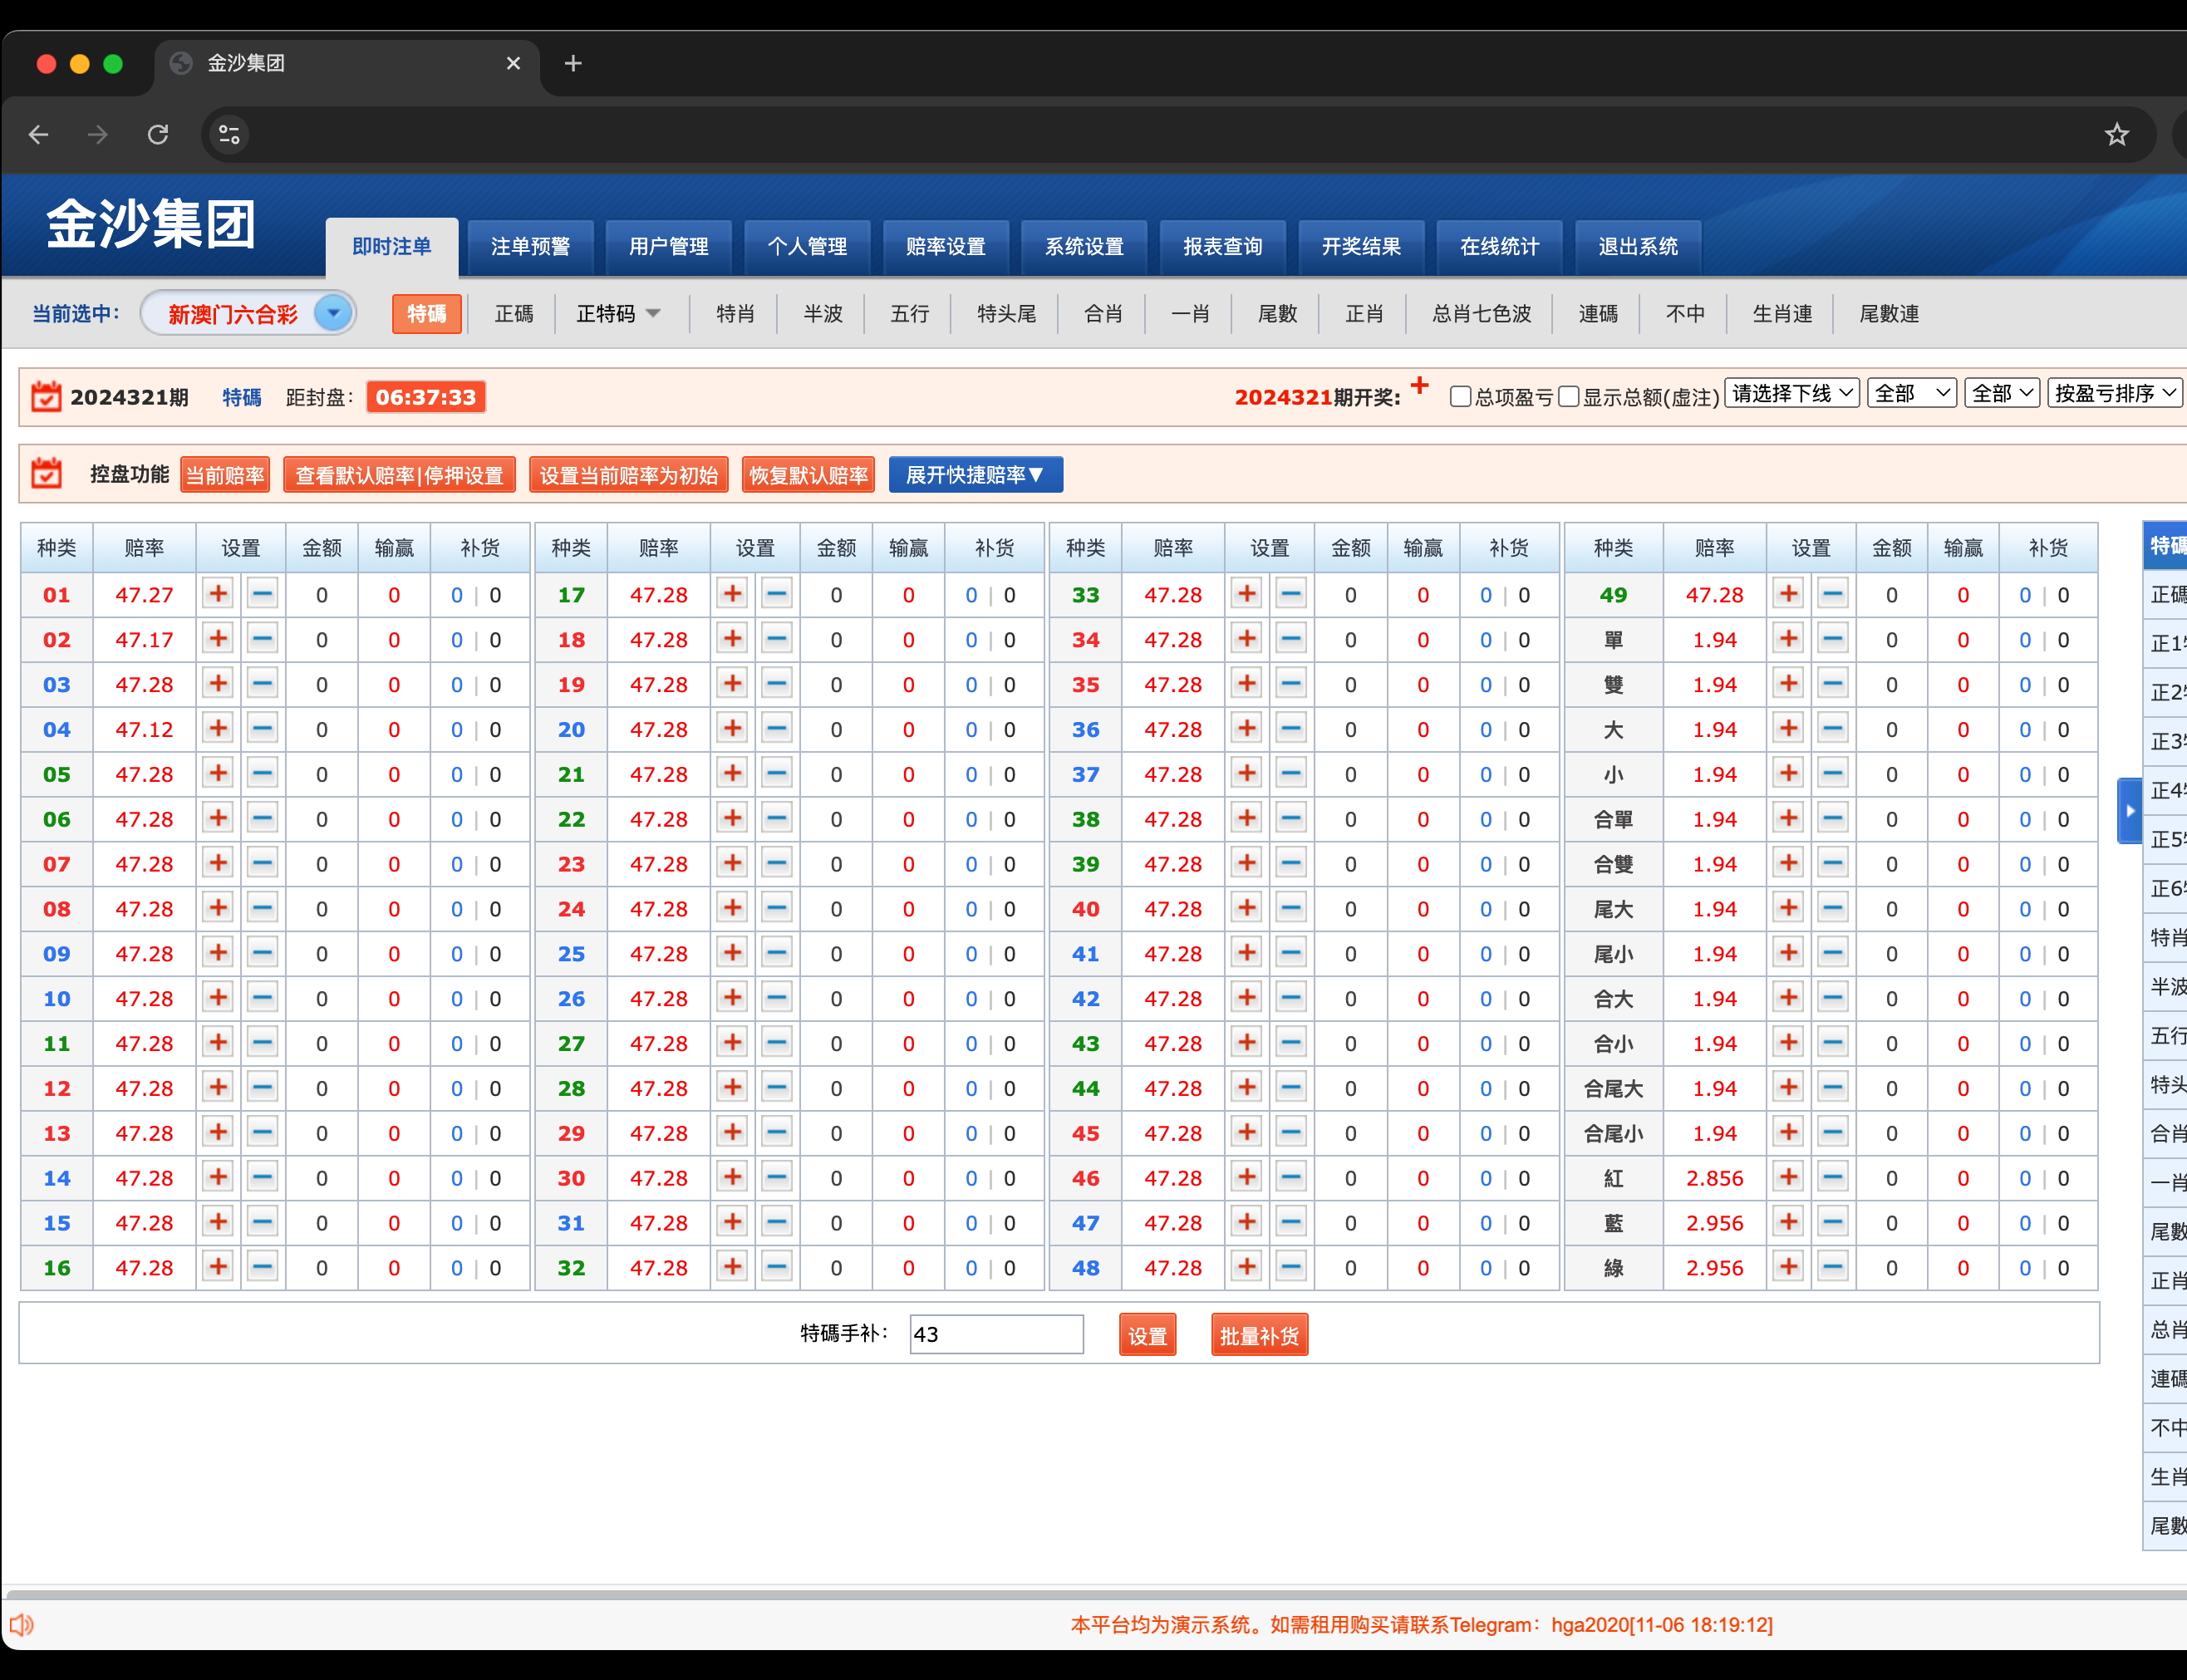Click the minus icon for number 49

[x=1832, y=594]
